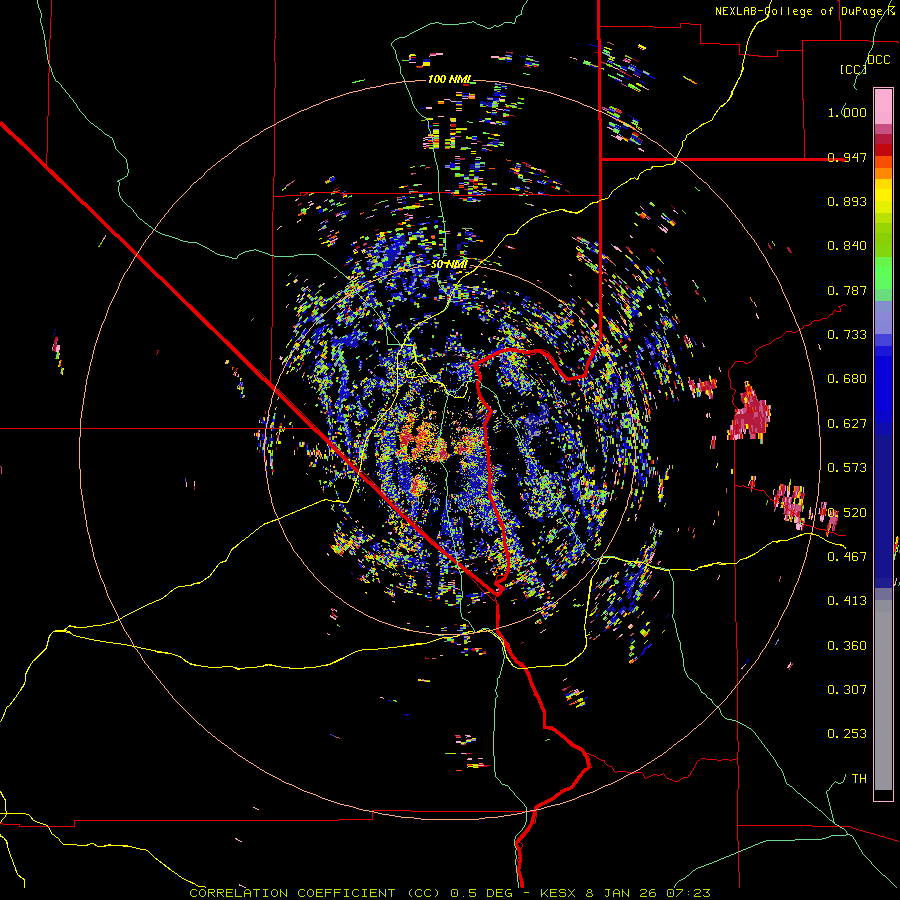This screenshot has width=900, height=900.
Task: Select the 0.680 scale value
Action: click(x=847, y=379)
